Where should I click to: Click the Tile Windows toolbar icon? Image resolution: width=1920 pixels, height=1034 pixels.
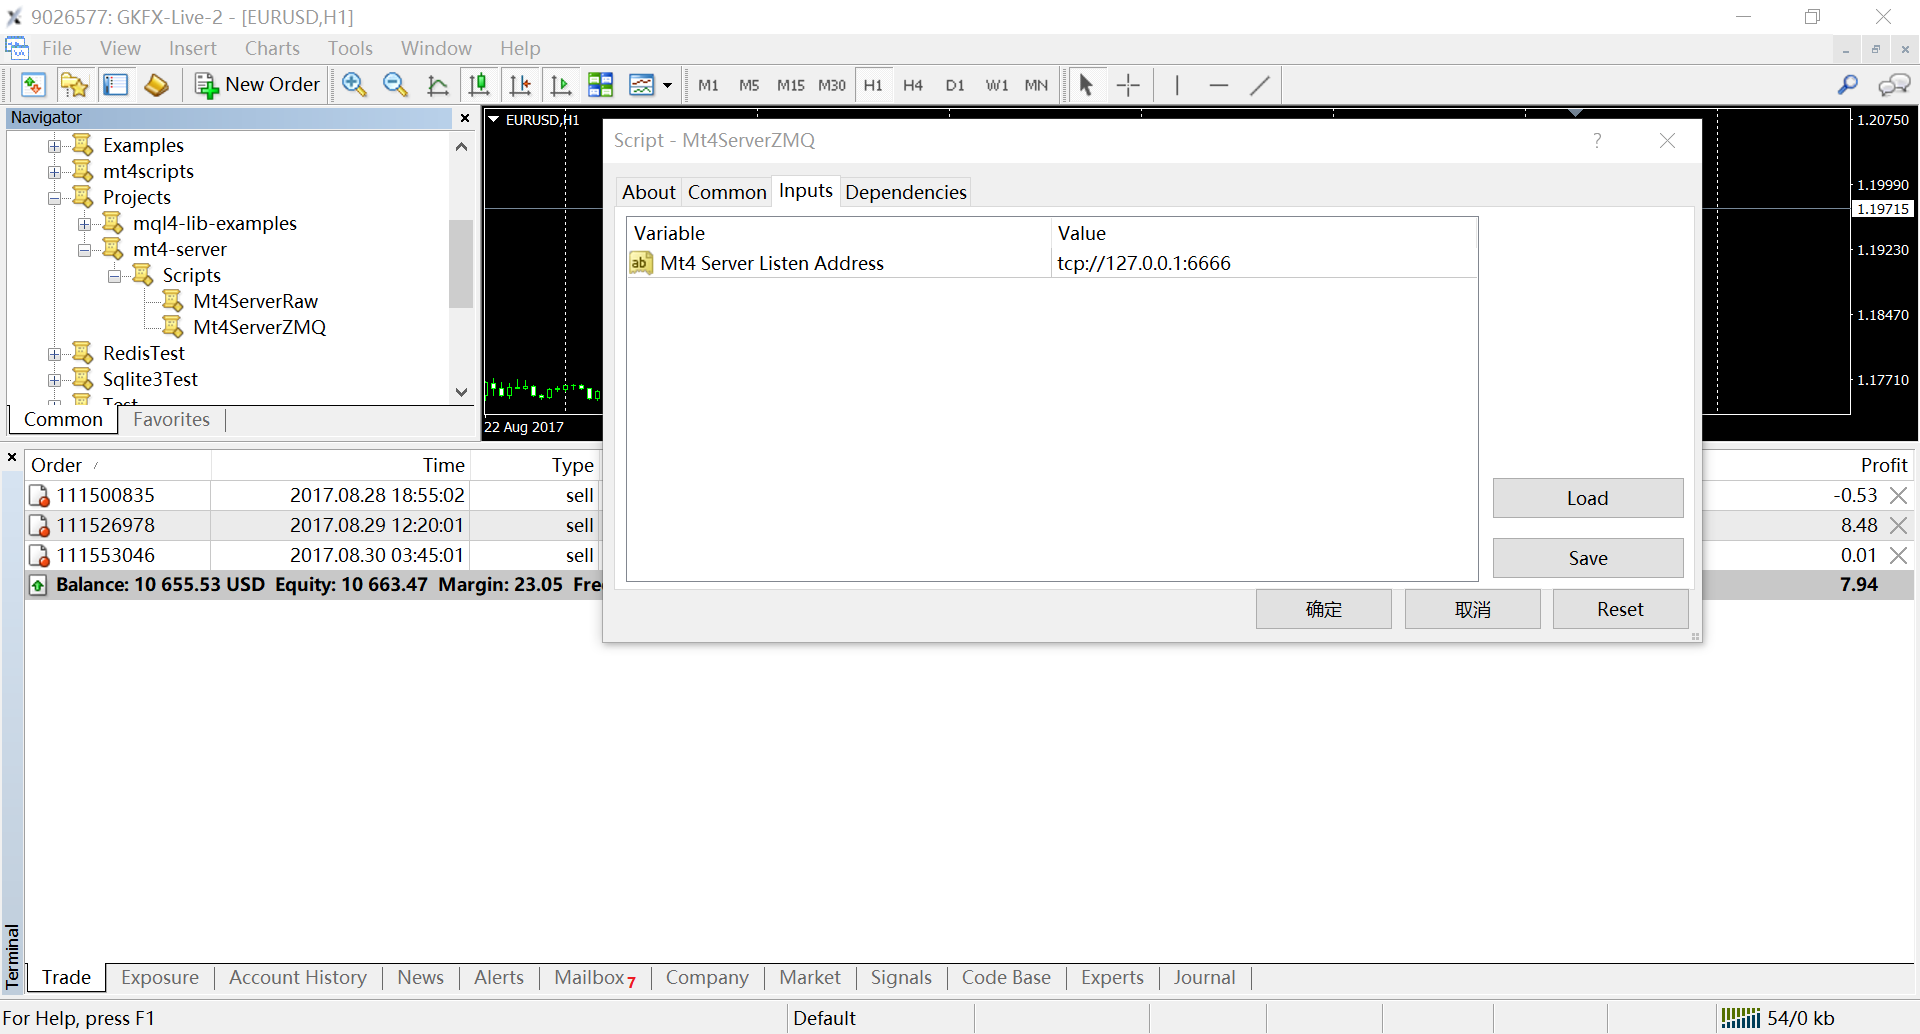[x=601, y=85]
